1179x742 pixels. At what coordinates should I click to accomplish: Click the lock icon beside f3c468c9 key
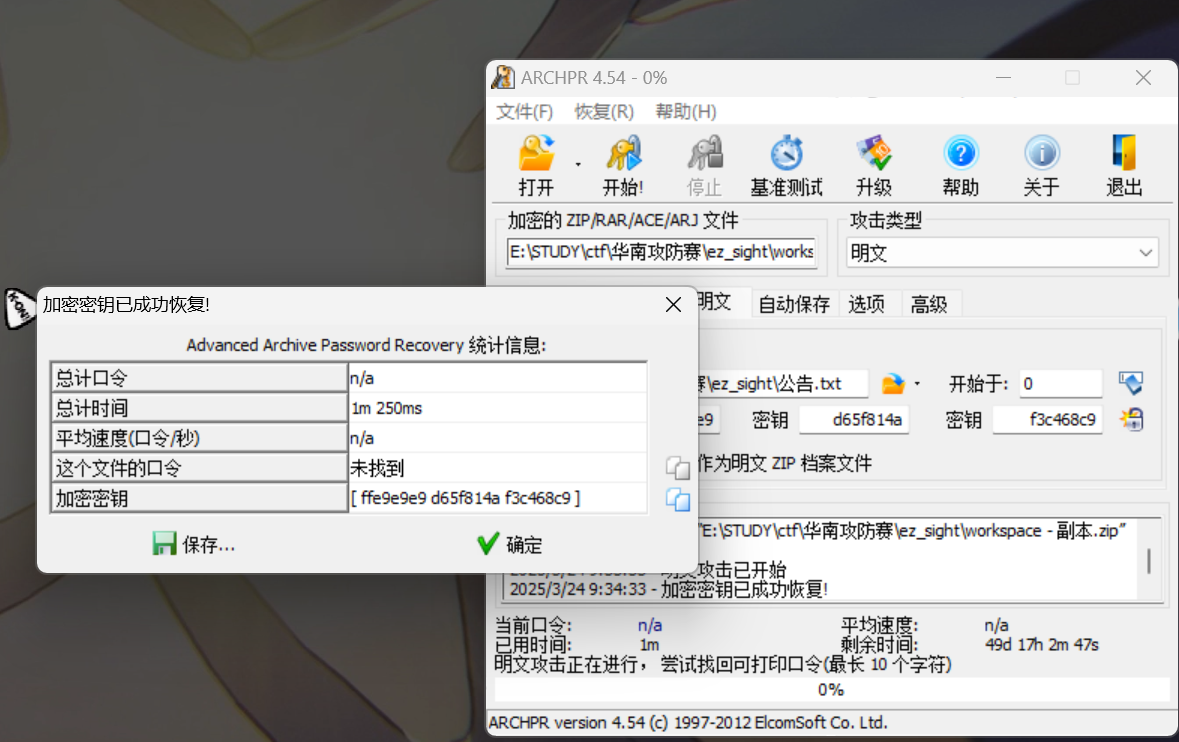point(1132,419)
